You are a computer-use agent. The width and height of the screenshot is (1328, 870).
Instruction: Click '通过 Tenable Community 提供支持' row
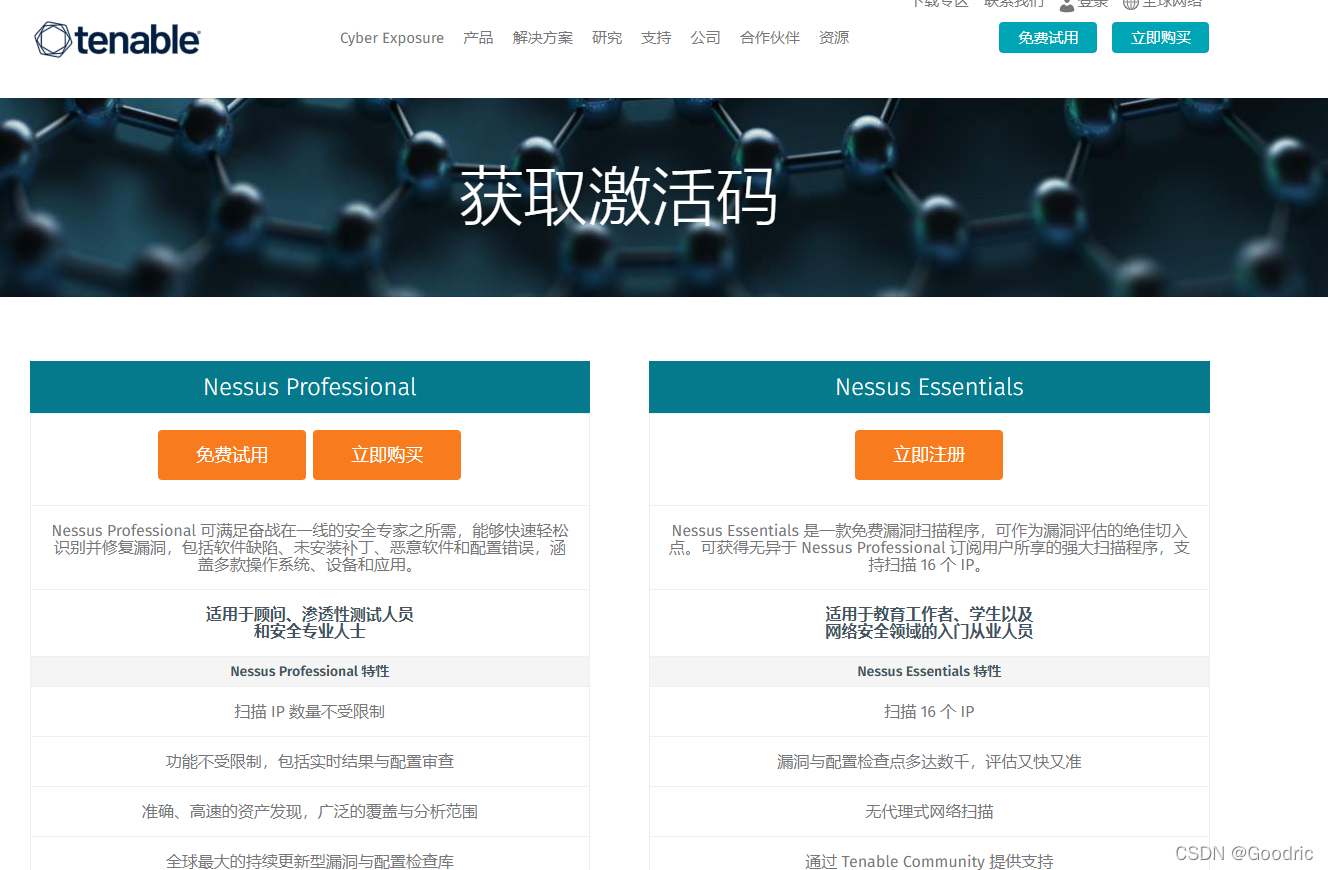coord(929,854)
